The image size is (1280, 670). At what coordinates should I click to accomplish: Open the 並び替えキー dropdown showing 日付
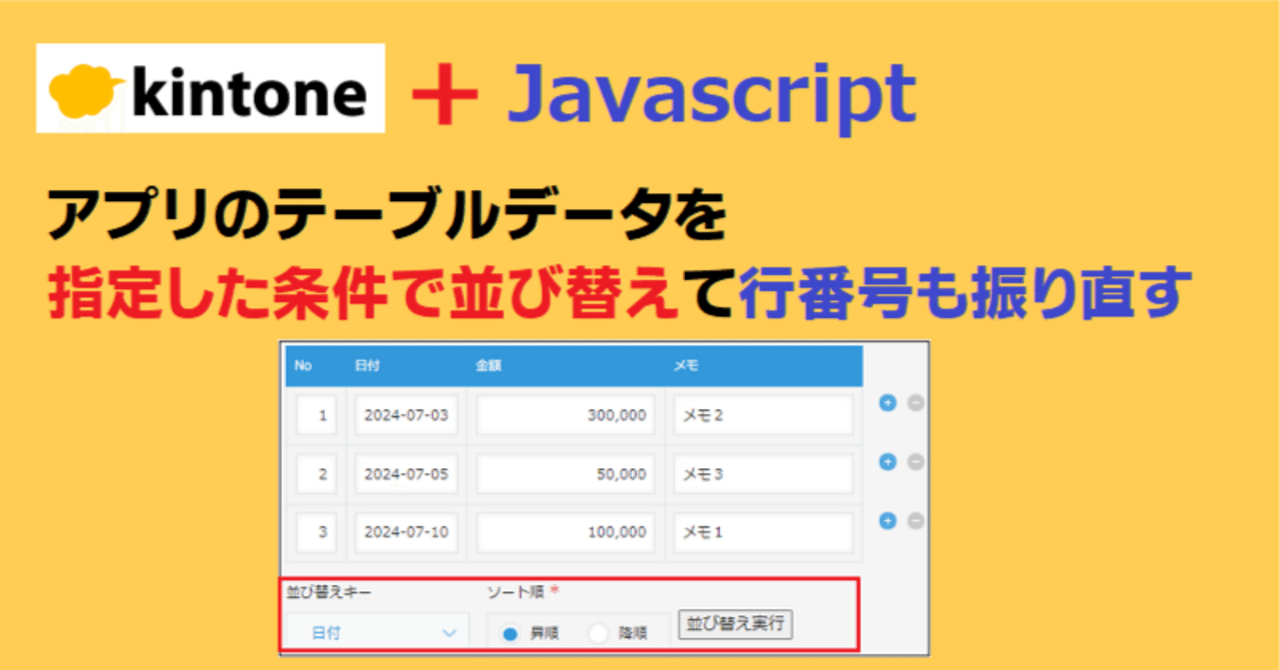[x=378, y=632]
